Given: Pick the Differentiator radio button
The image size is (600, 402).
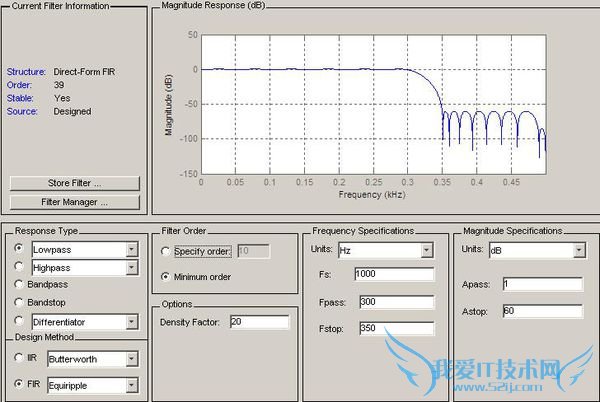Looking at the screenshot, I should point(18,322).
